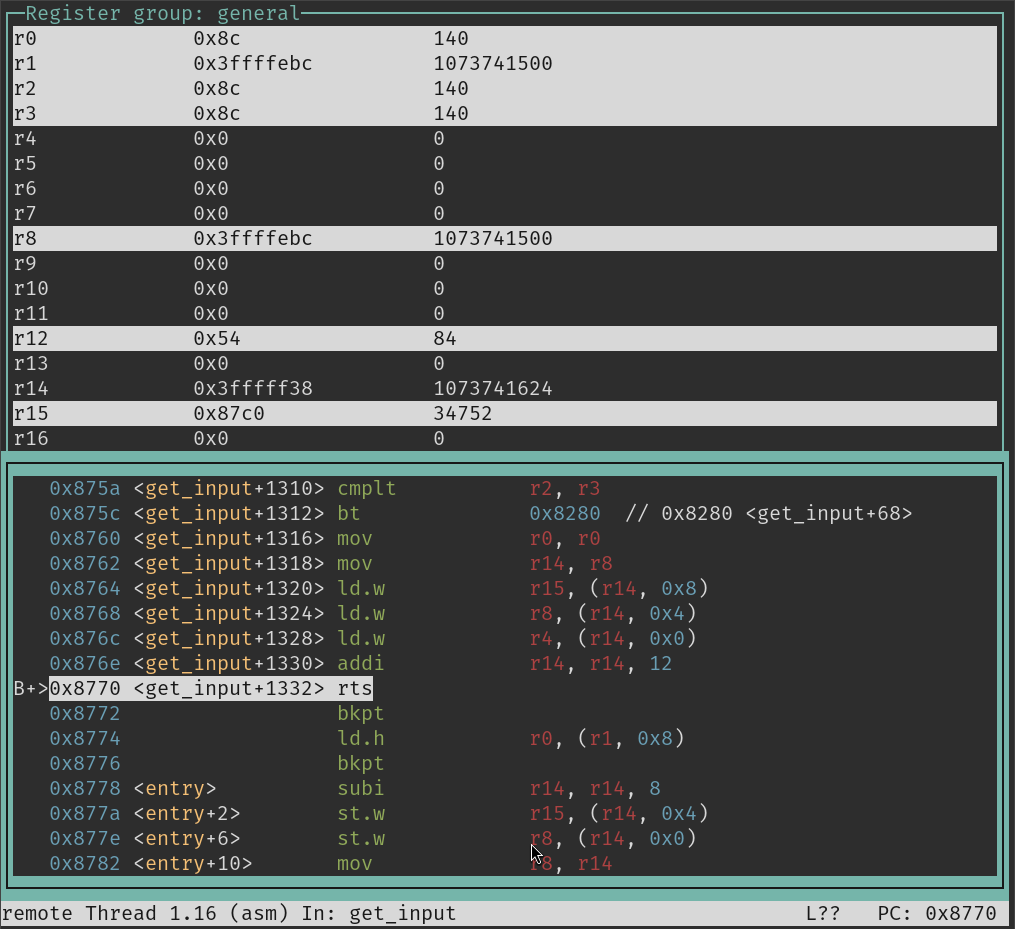This screenshot has height=929, width=1015.
Task: Click the cmplt instruction mnemonic
Action: coord(366,488)
